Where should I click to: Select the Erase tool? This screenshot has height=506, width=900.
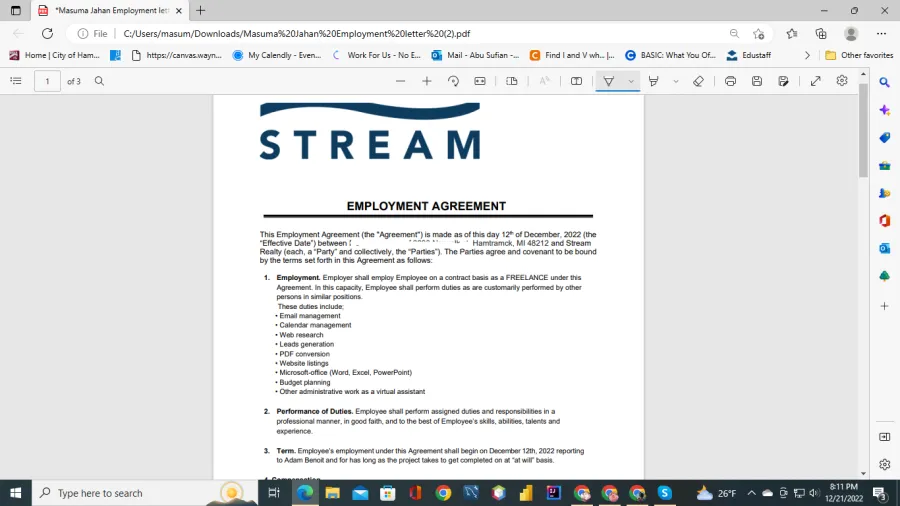(698, 81)
